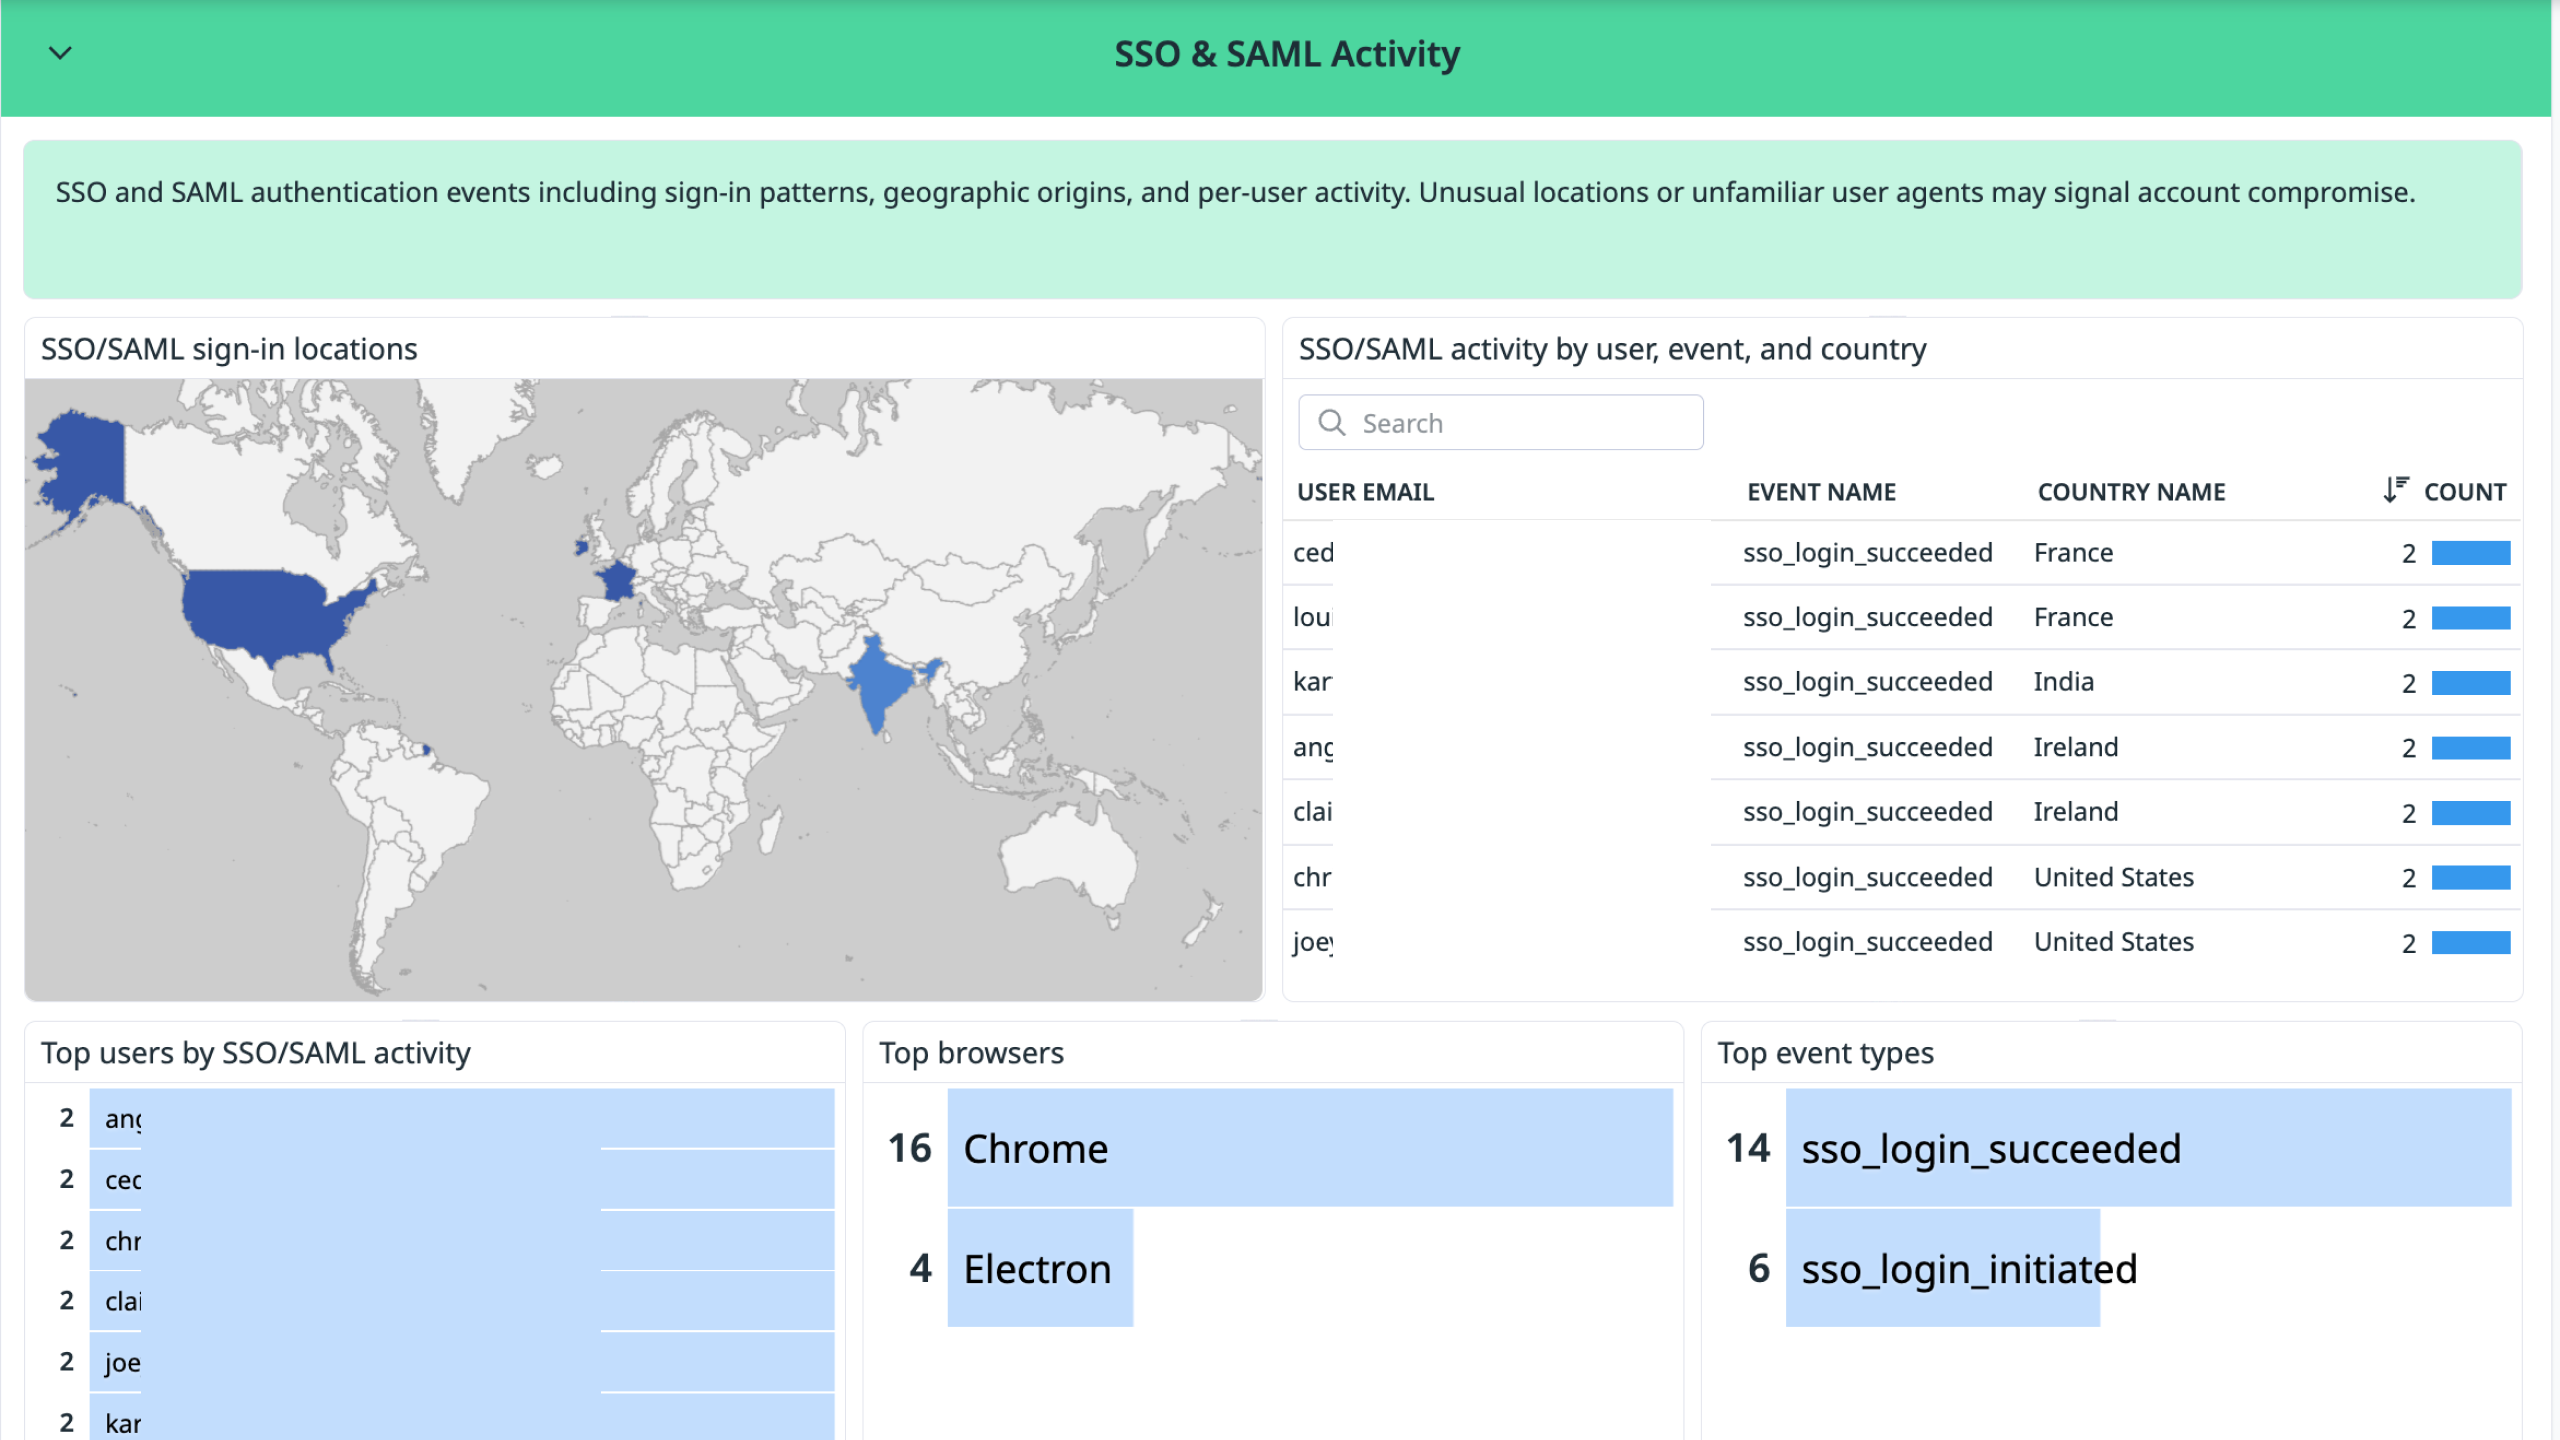Sort by USER EMAIL column header
Screen dimensions: 2560x1440
[1365, 492]
